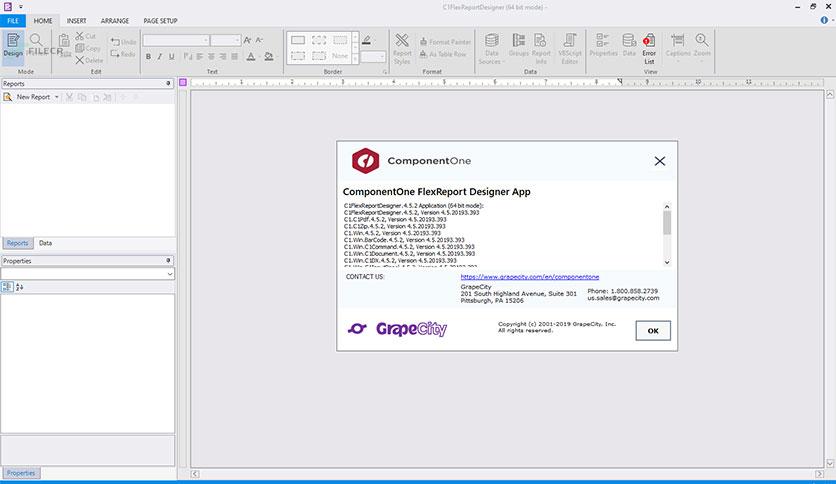Sort properties alphabetically

[x=20, y=287]
